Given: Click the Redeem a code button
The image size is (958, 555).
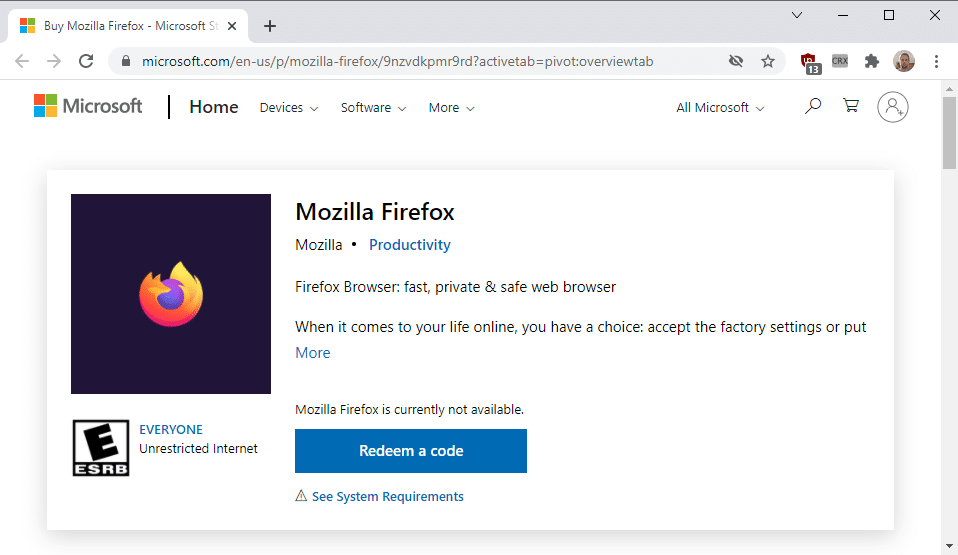Looking at the screenshot, I should 411,451.
